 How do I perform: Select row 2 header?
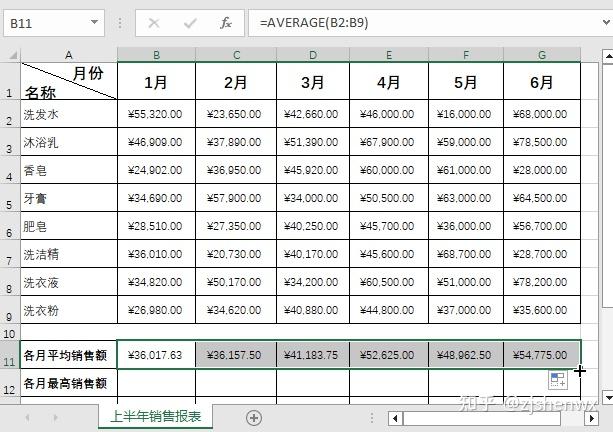pos(10,114)
